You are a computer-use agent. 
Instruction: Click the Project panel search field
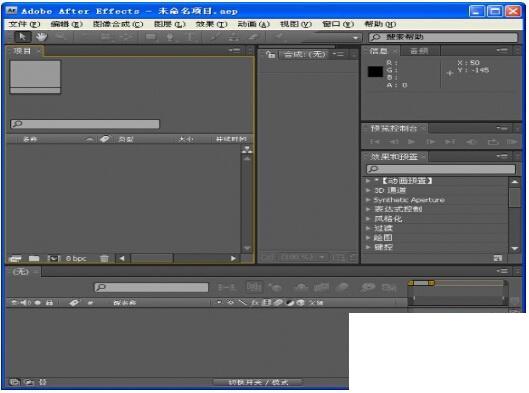[x=85, y=124]
